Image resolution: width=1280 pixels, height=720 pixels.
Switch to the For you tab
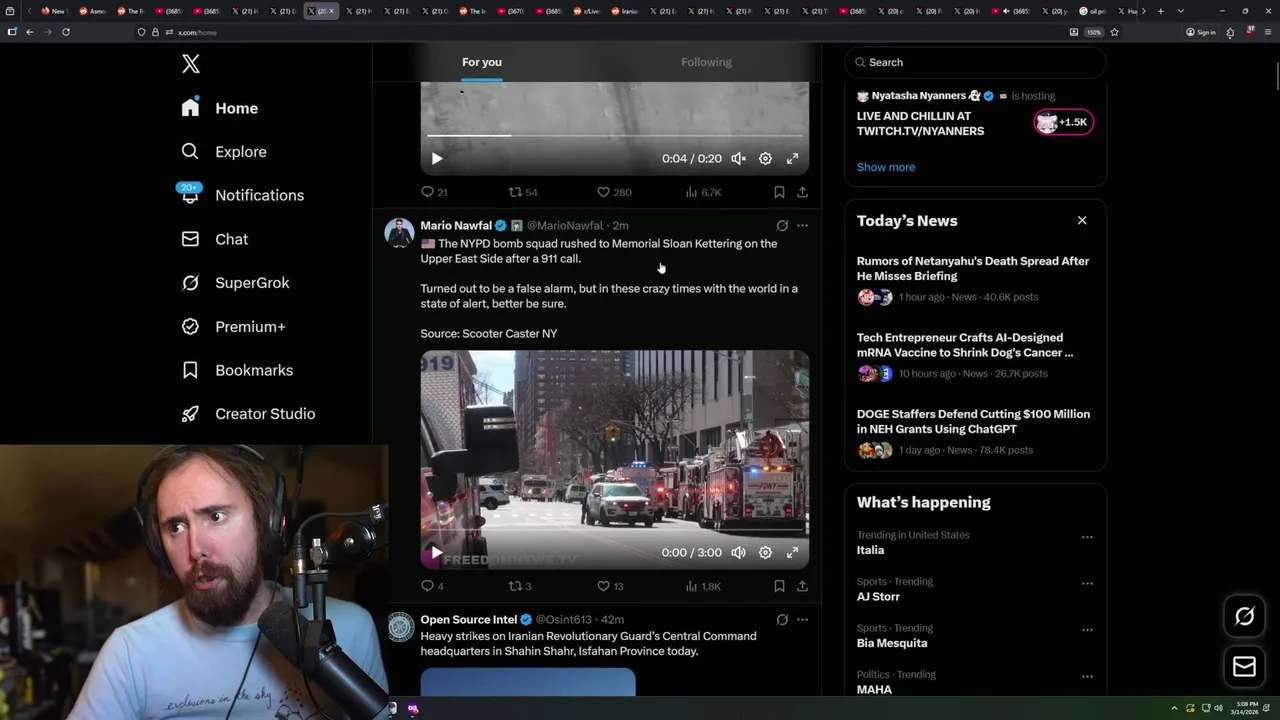[482, 62]
